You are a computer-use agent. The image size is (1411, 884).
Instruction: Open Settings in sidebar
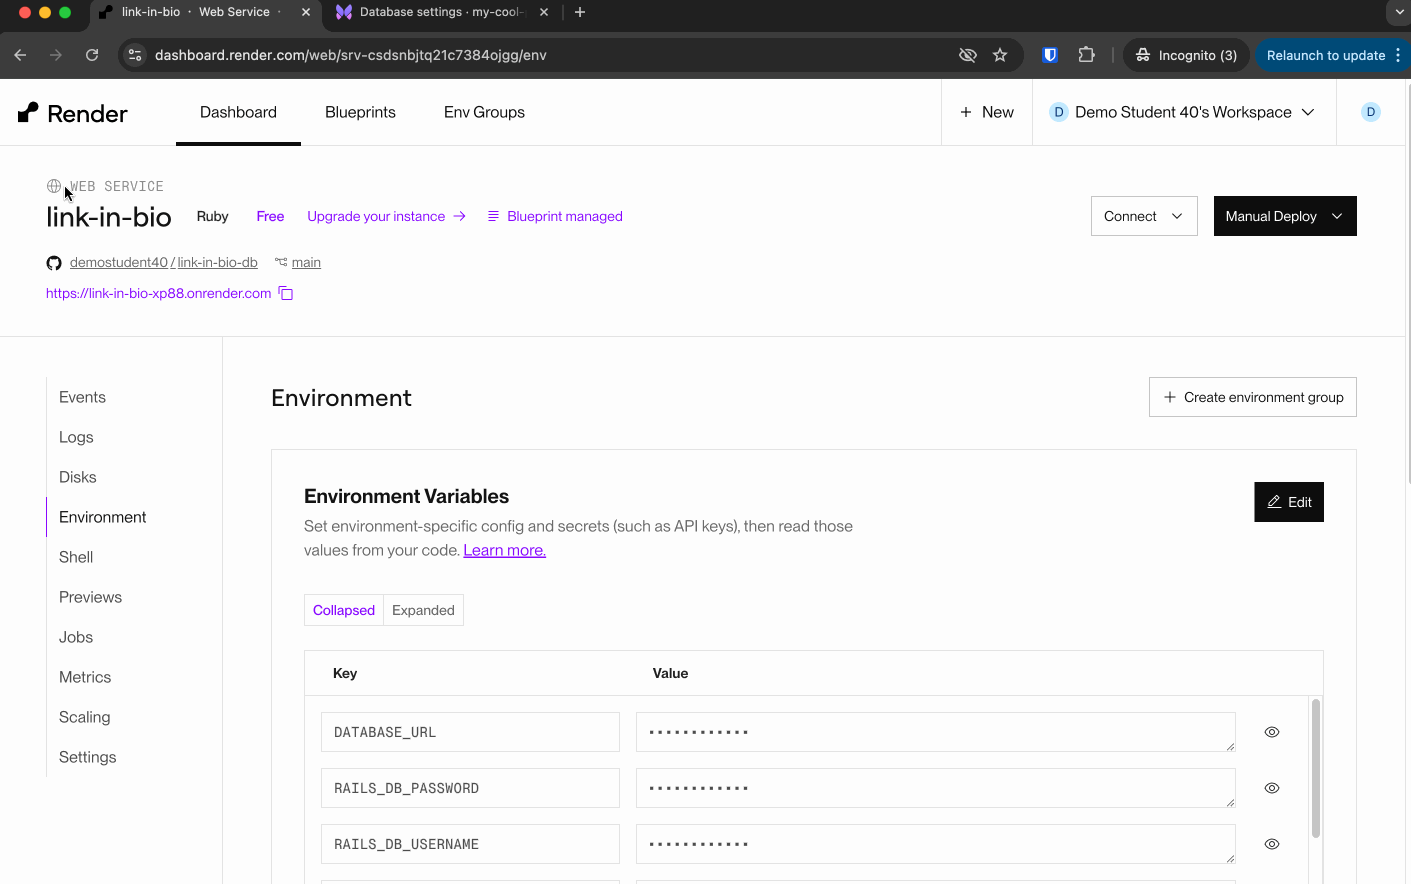(x=88, y=757)
